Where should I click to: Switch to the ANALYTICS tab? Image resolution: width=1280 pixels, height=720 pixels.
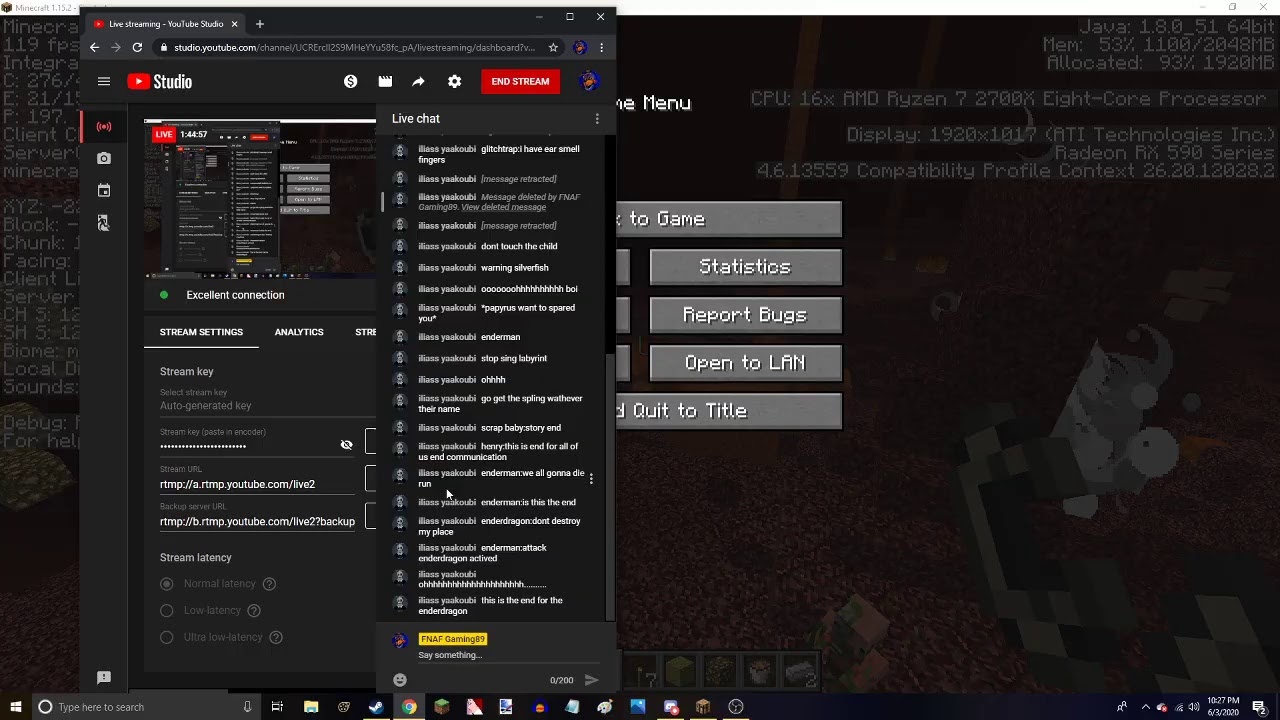pyautogui.click(x=299, y=332)
